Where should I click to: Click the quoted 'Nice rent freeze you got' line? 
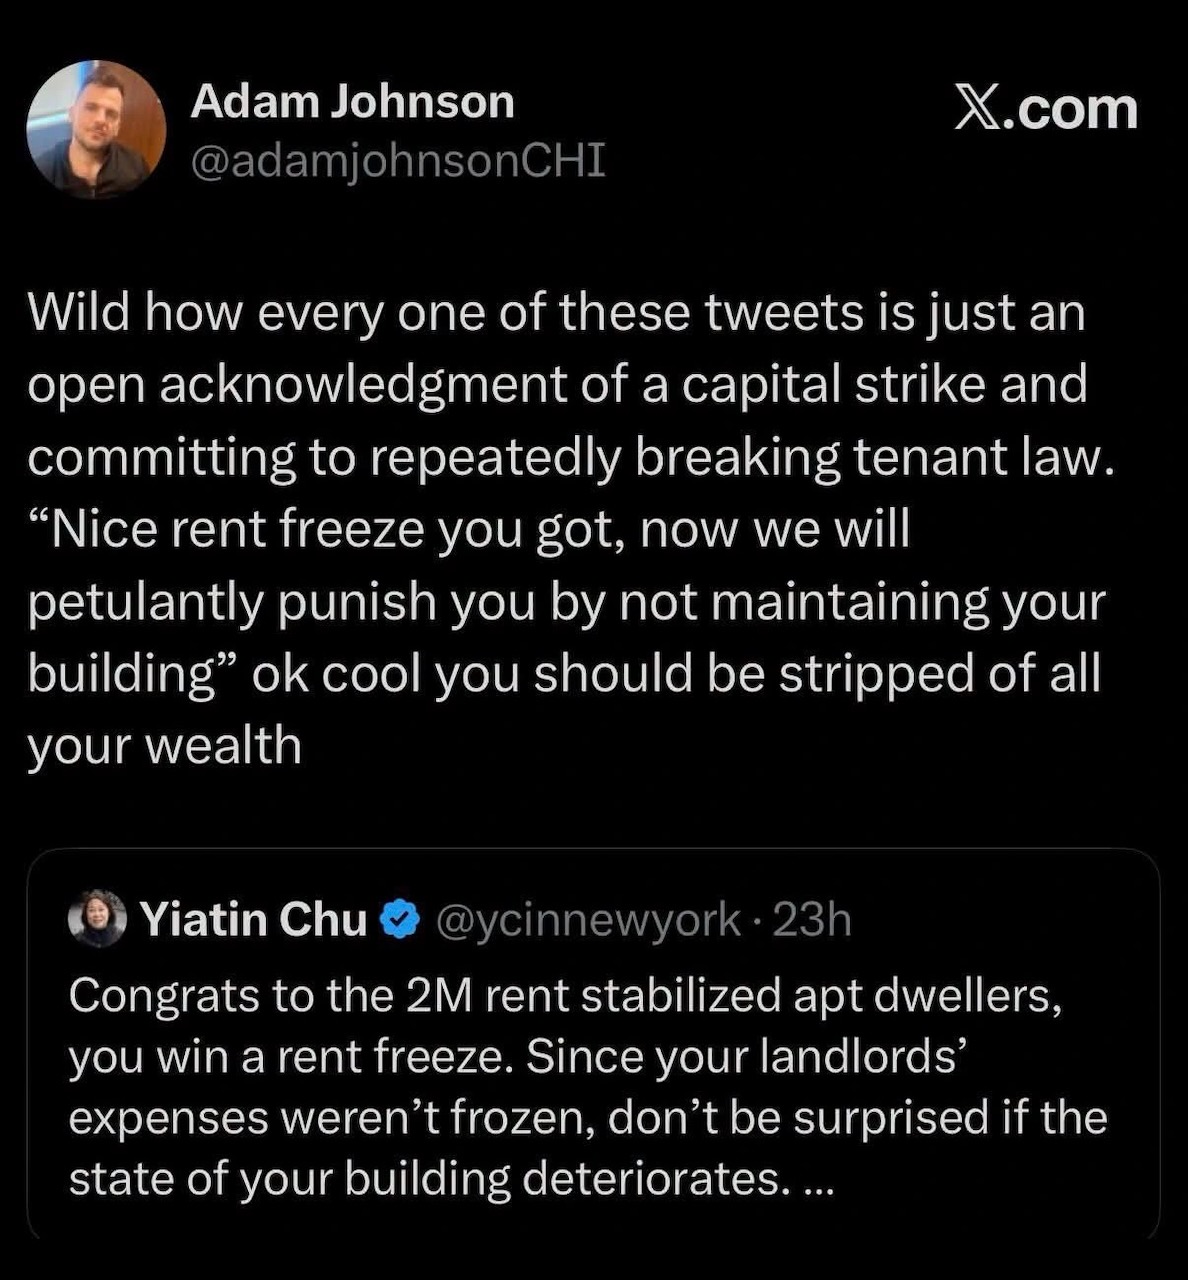(469, 529)
